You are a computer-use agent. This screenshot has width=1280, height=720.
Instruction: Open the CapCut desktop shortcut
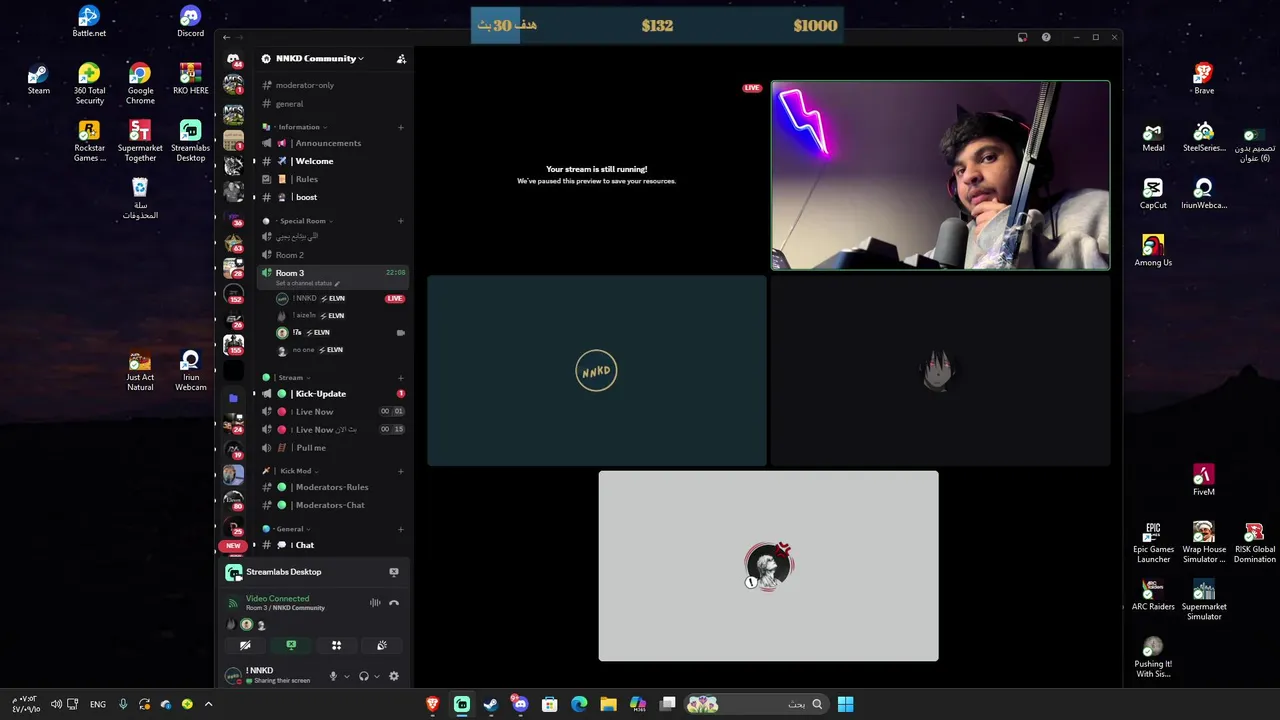tap(1153, 193)
